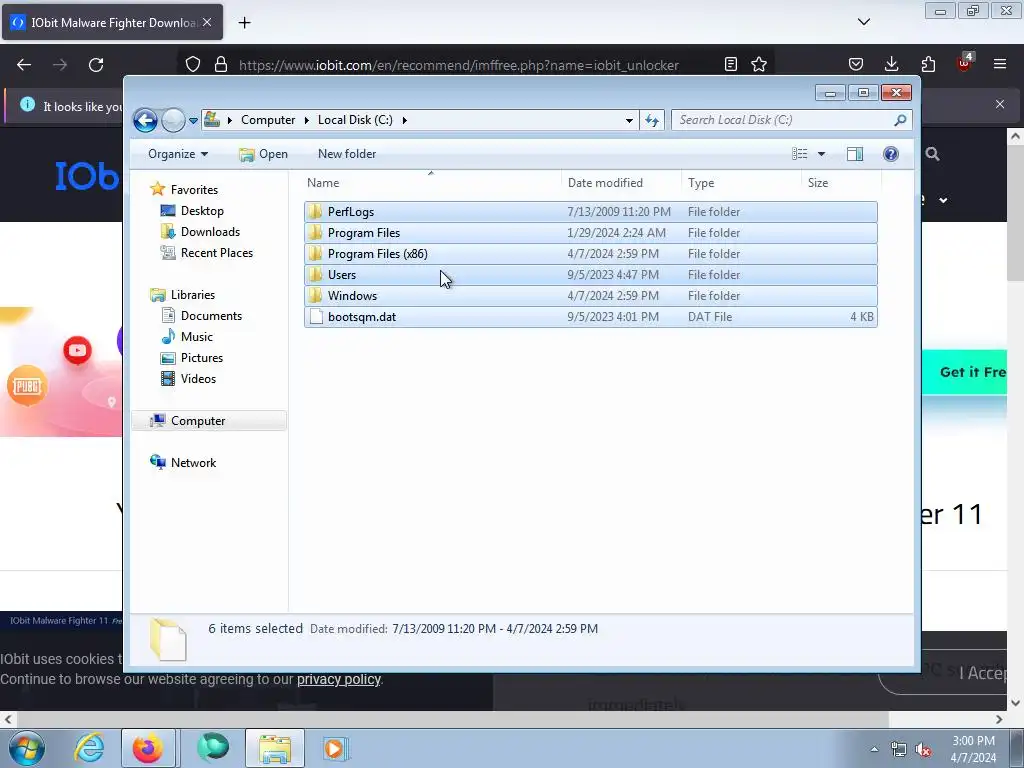
Task: Change your view with the view icon
Action: [x=799, y=154]
